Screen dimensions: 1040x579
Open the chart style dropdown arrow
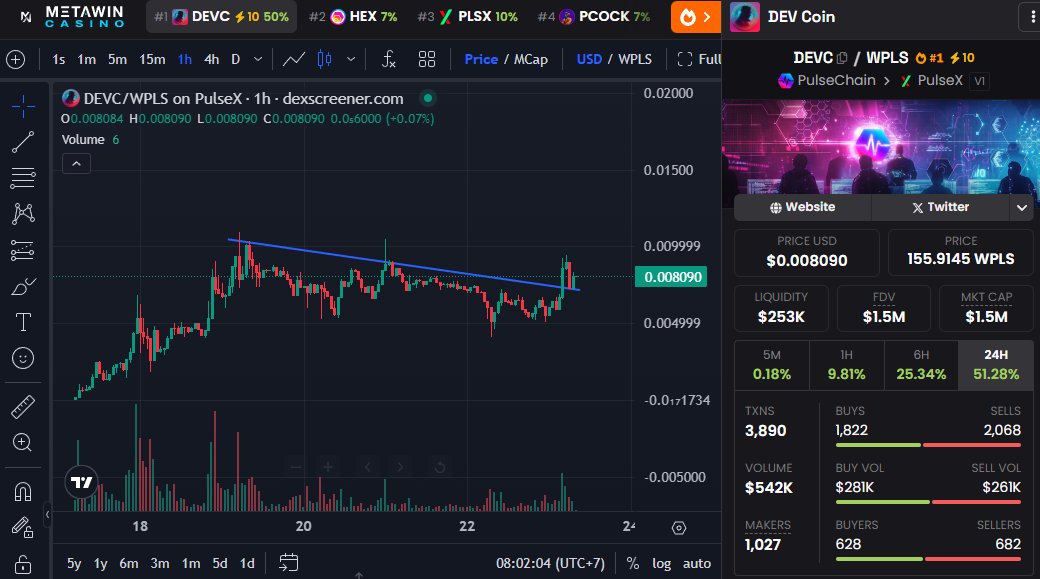(351, 60)
